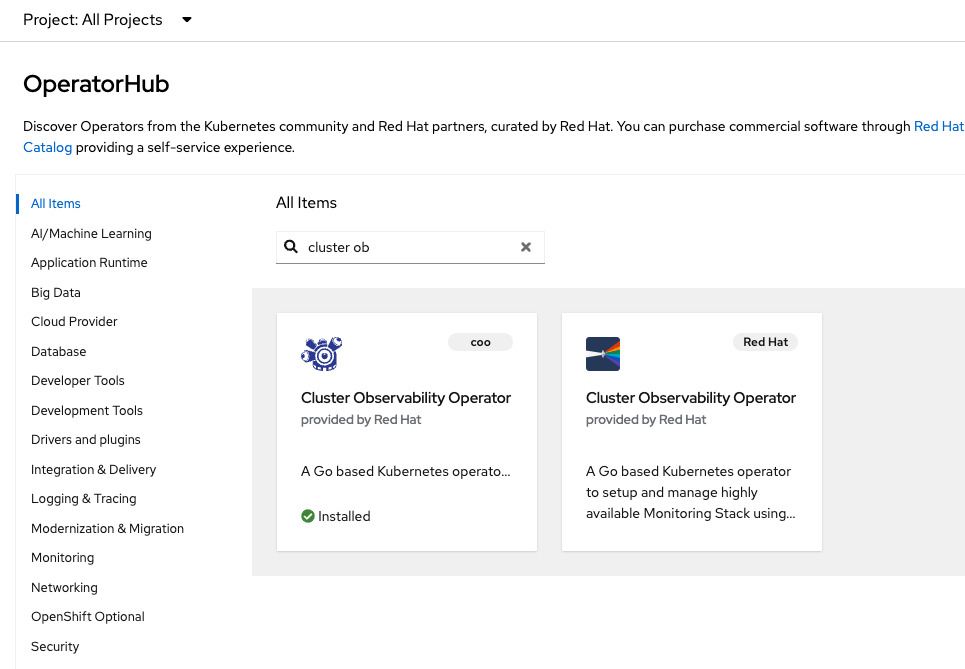Image resolution: width=965 pixels, height=669 pixels.
Task: Select the All Items category
Action: tap(56, 204)
